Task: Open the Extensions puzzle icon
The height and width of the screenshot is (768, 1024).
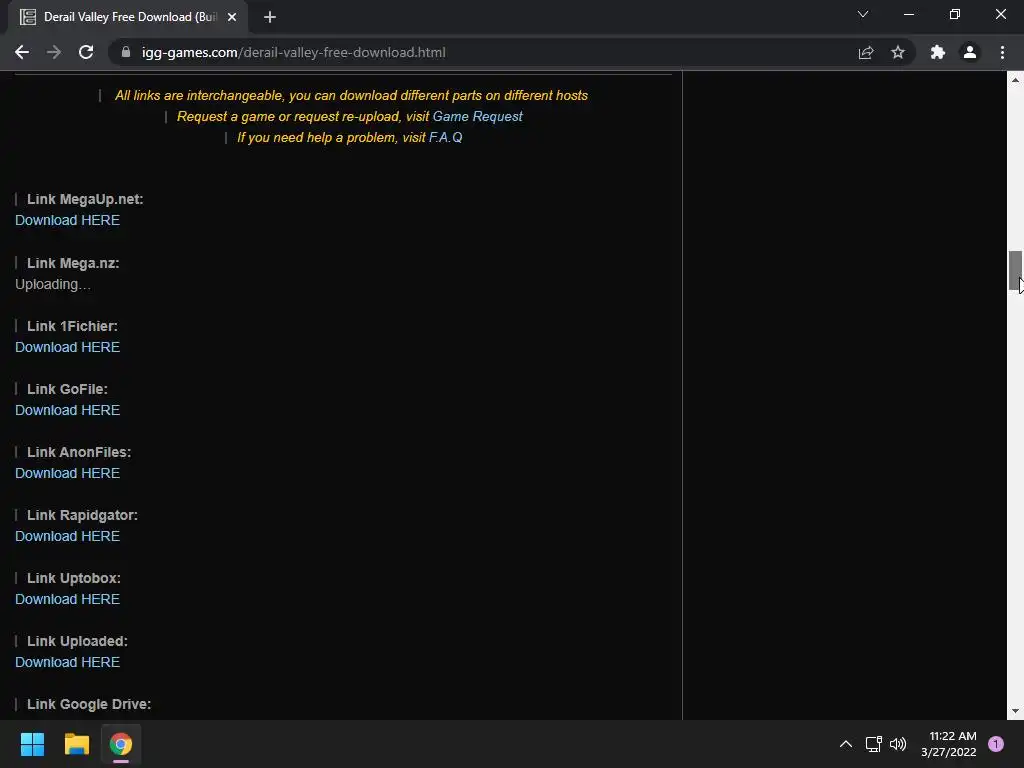Action: 938,52
